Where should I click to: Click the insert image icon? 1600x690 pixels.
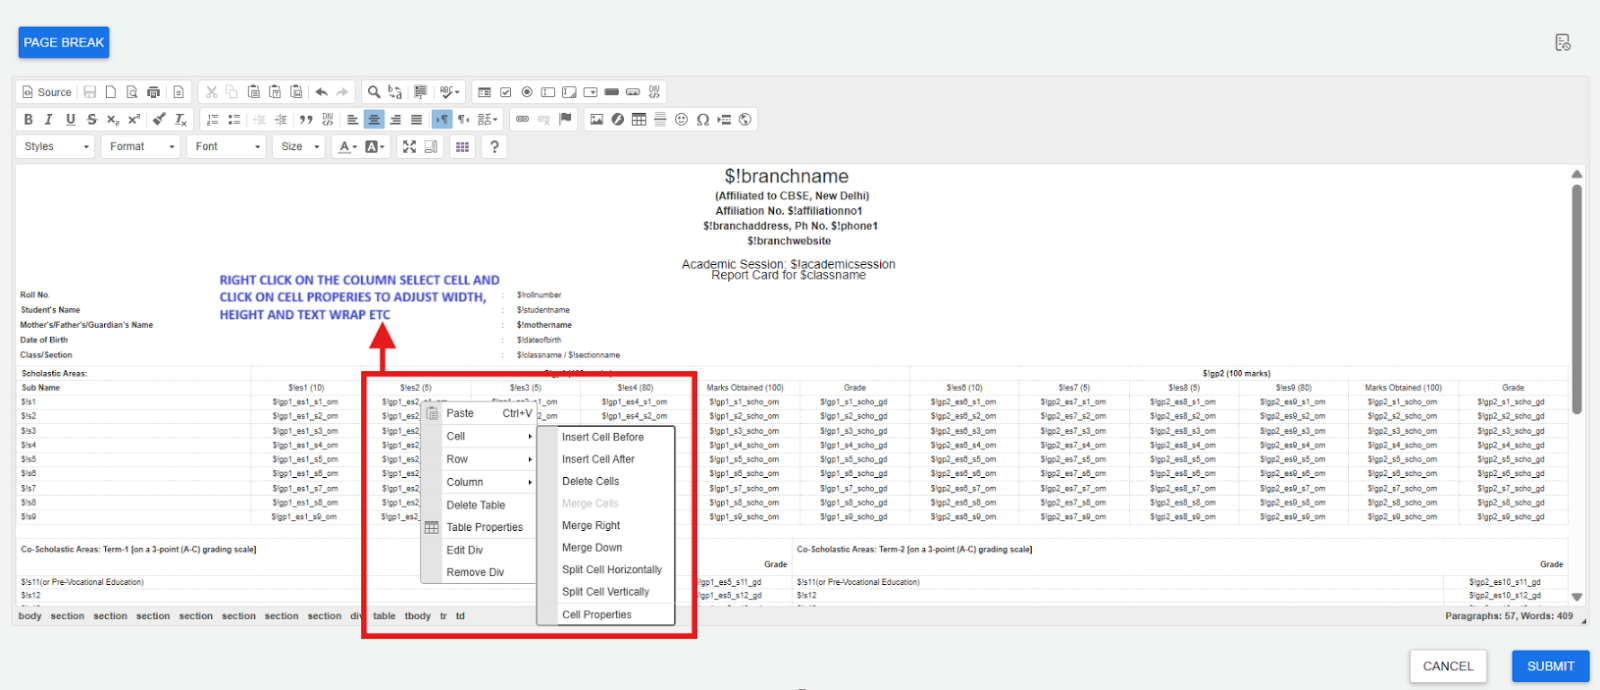597,119
